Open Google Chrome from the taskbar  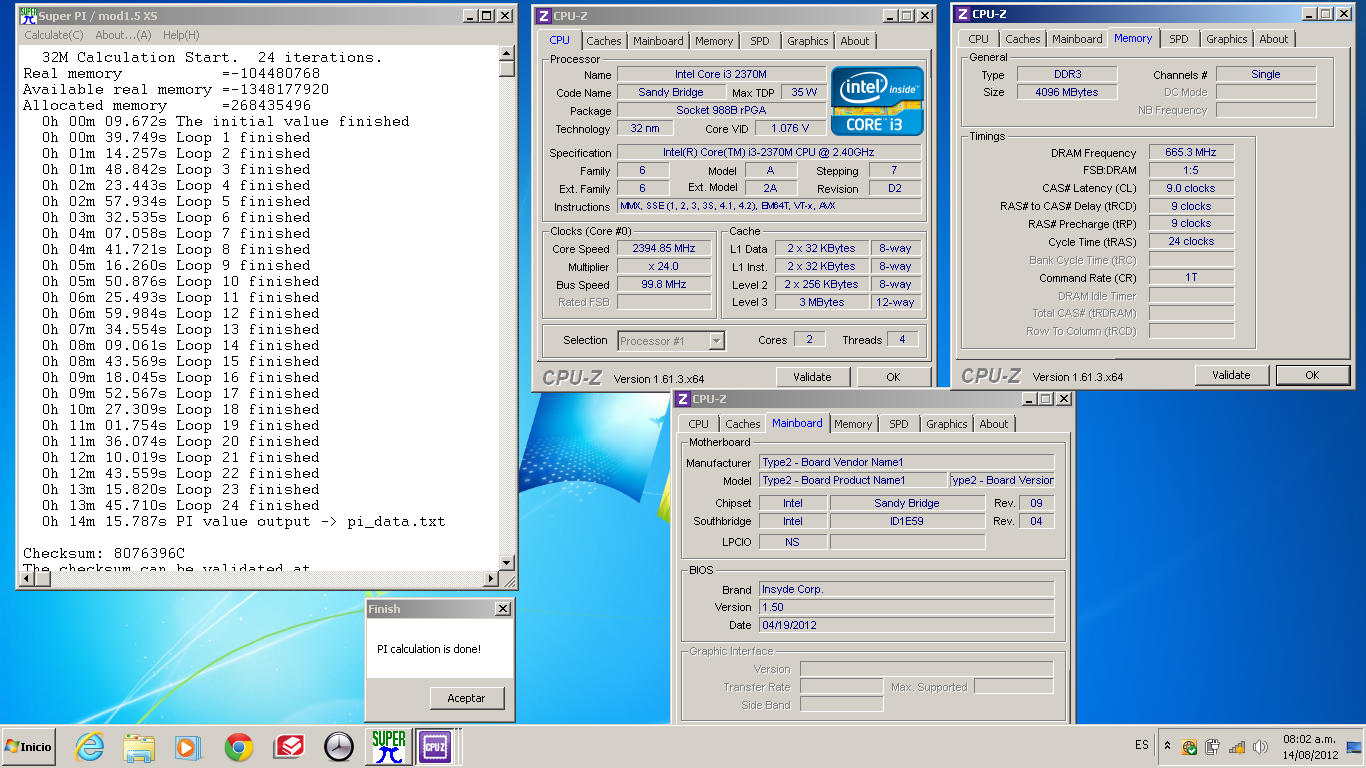(239, 746)
